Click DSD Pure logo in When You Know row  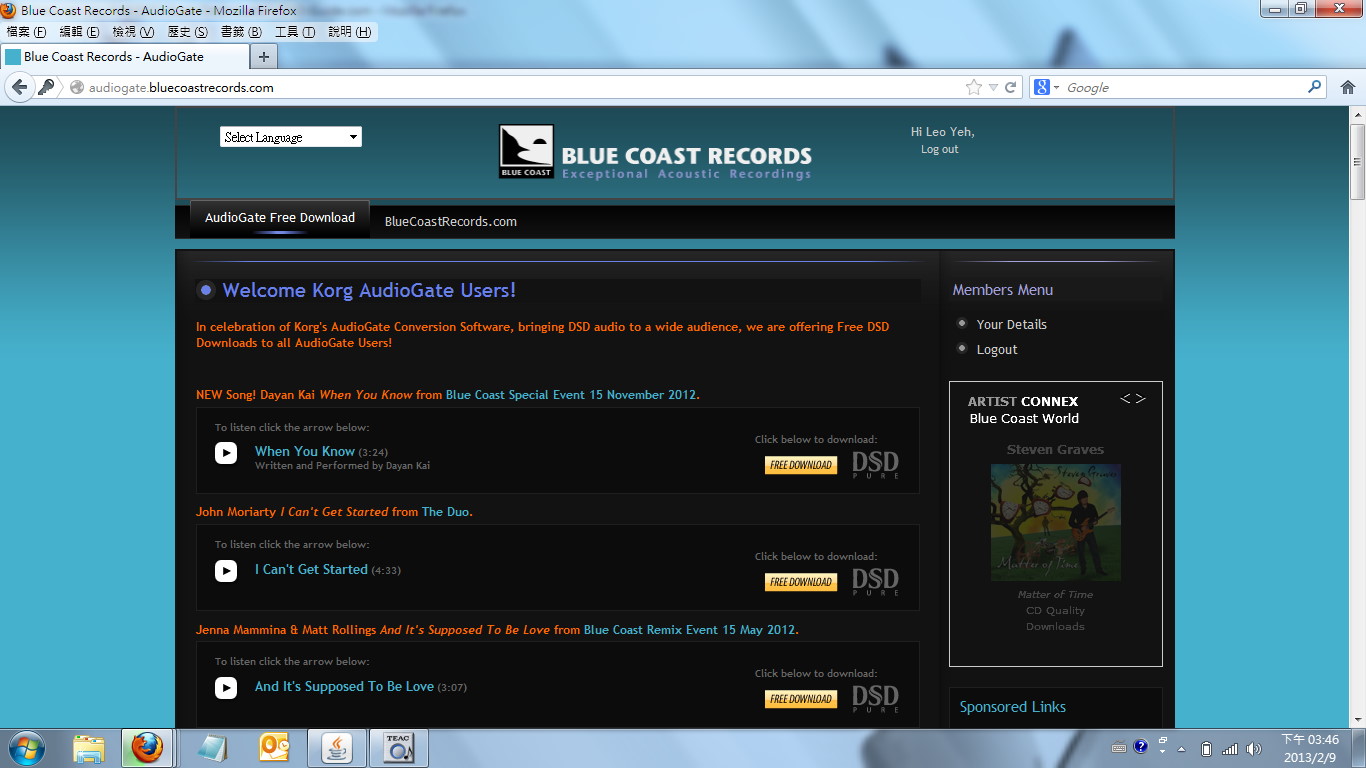click(x=875, y=464)
